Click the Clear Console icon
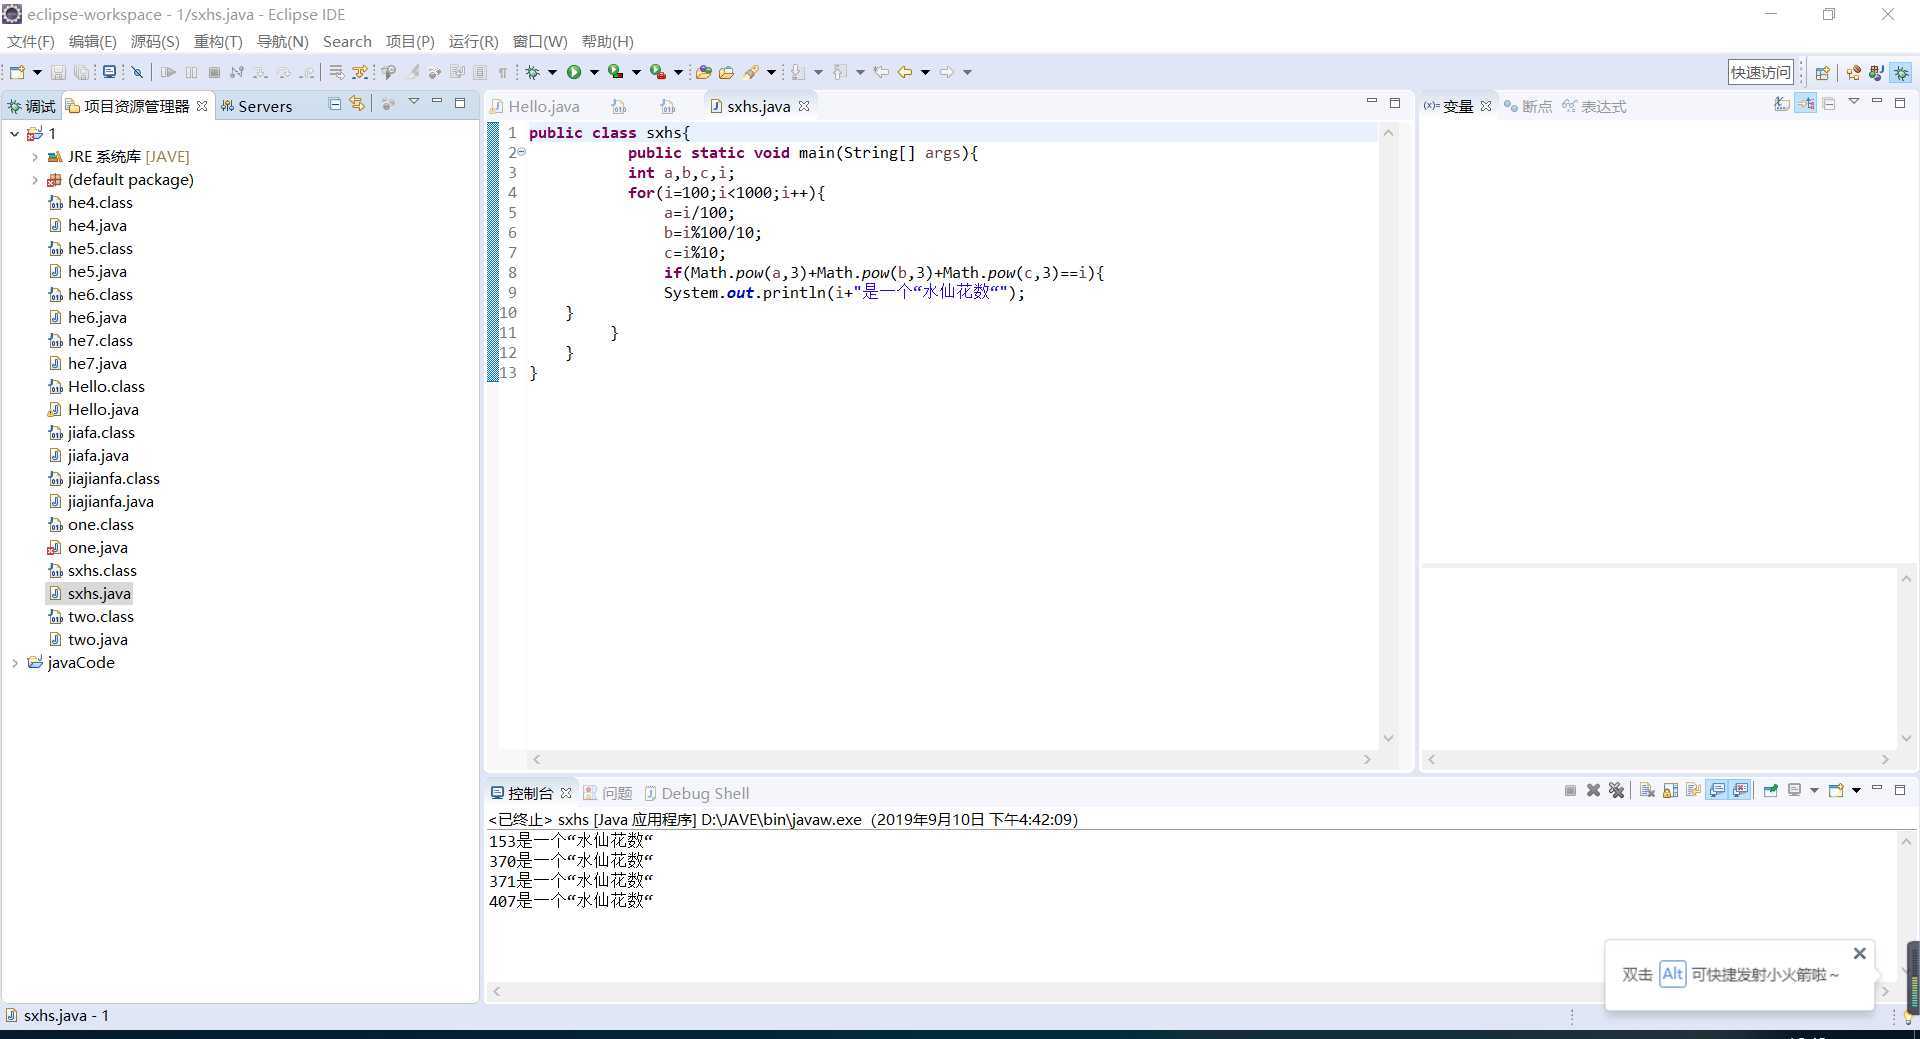The height and width of the screenshot is (1039, 1920). click(1647, 790)
